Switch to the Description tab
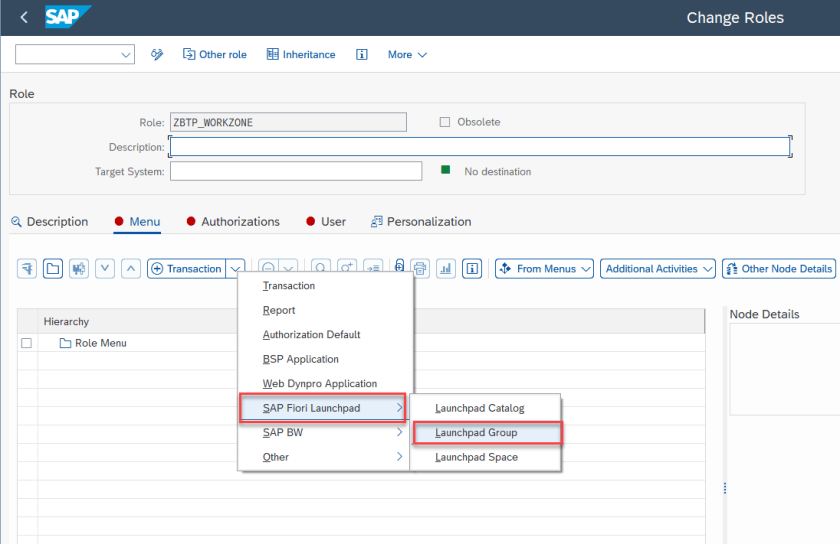This screenshot has width=840, height=544. pyautogui.click(x=49, y=221)
